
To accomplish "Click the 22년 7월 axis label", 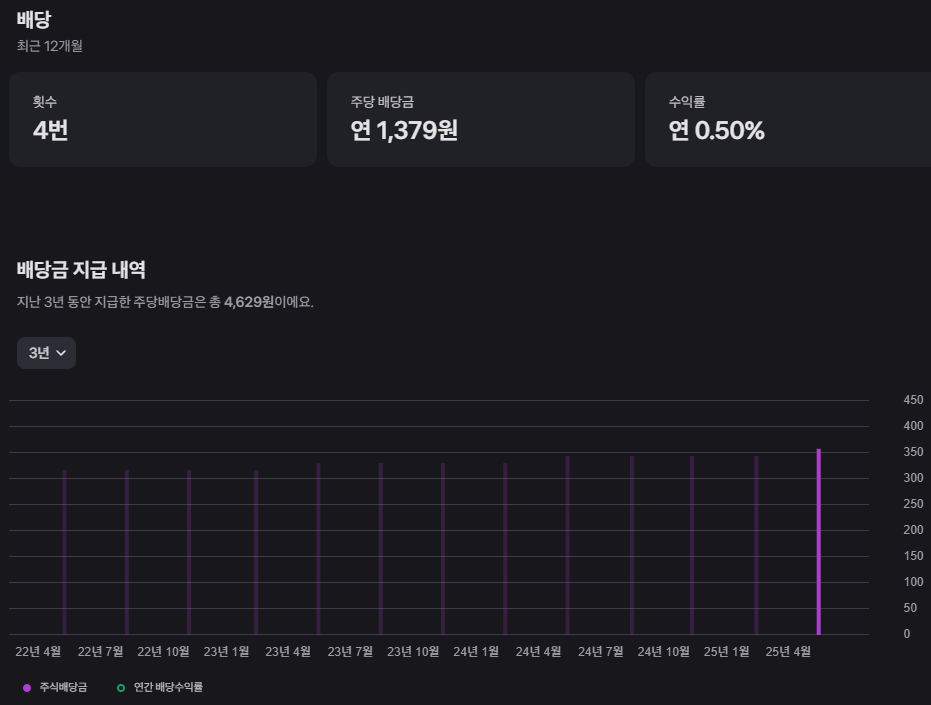I will 100,652.
